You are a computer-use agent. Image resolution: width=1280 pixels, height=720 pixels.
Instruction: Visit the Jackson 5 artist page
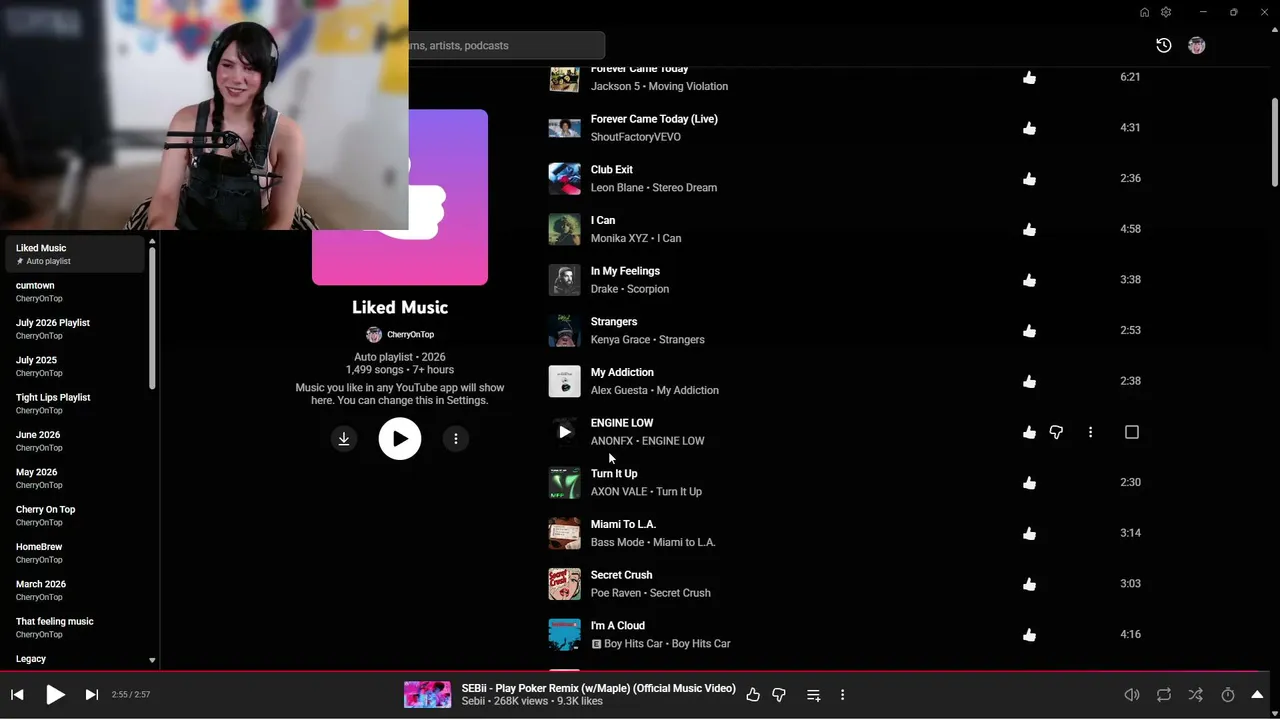click(x=615, y=86)
